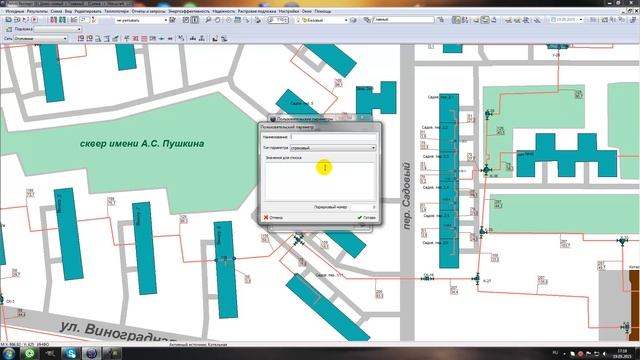Open the Отчеты и запросы menu

148,11
